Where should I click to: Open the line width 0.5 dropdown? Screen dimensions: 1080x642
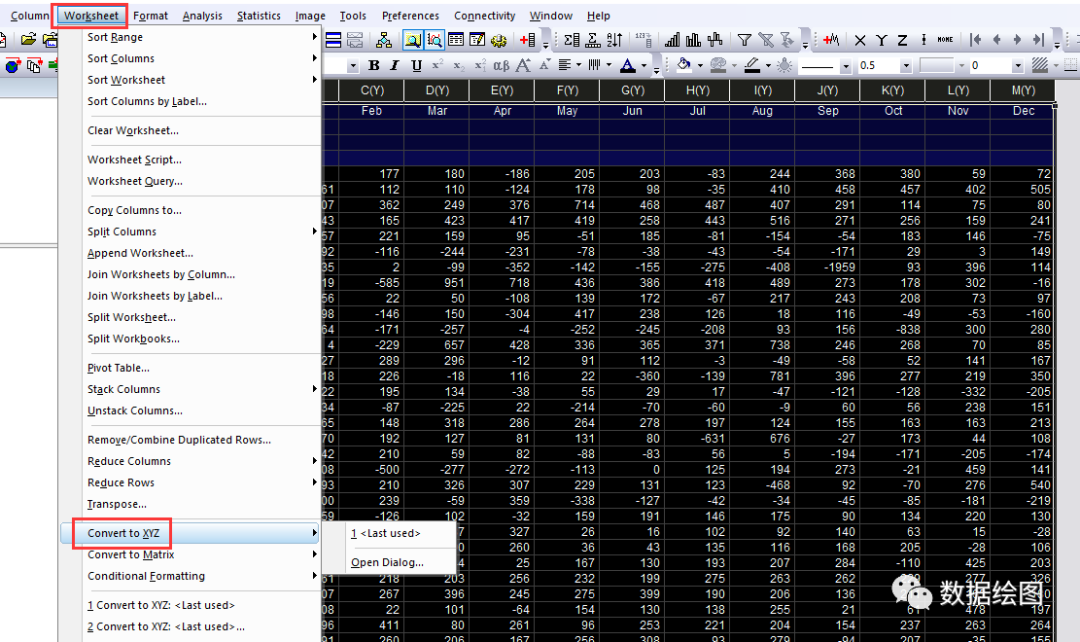click(x=906, y=65)
